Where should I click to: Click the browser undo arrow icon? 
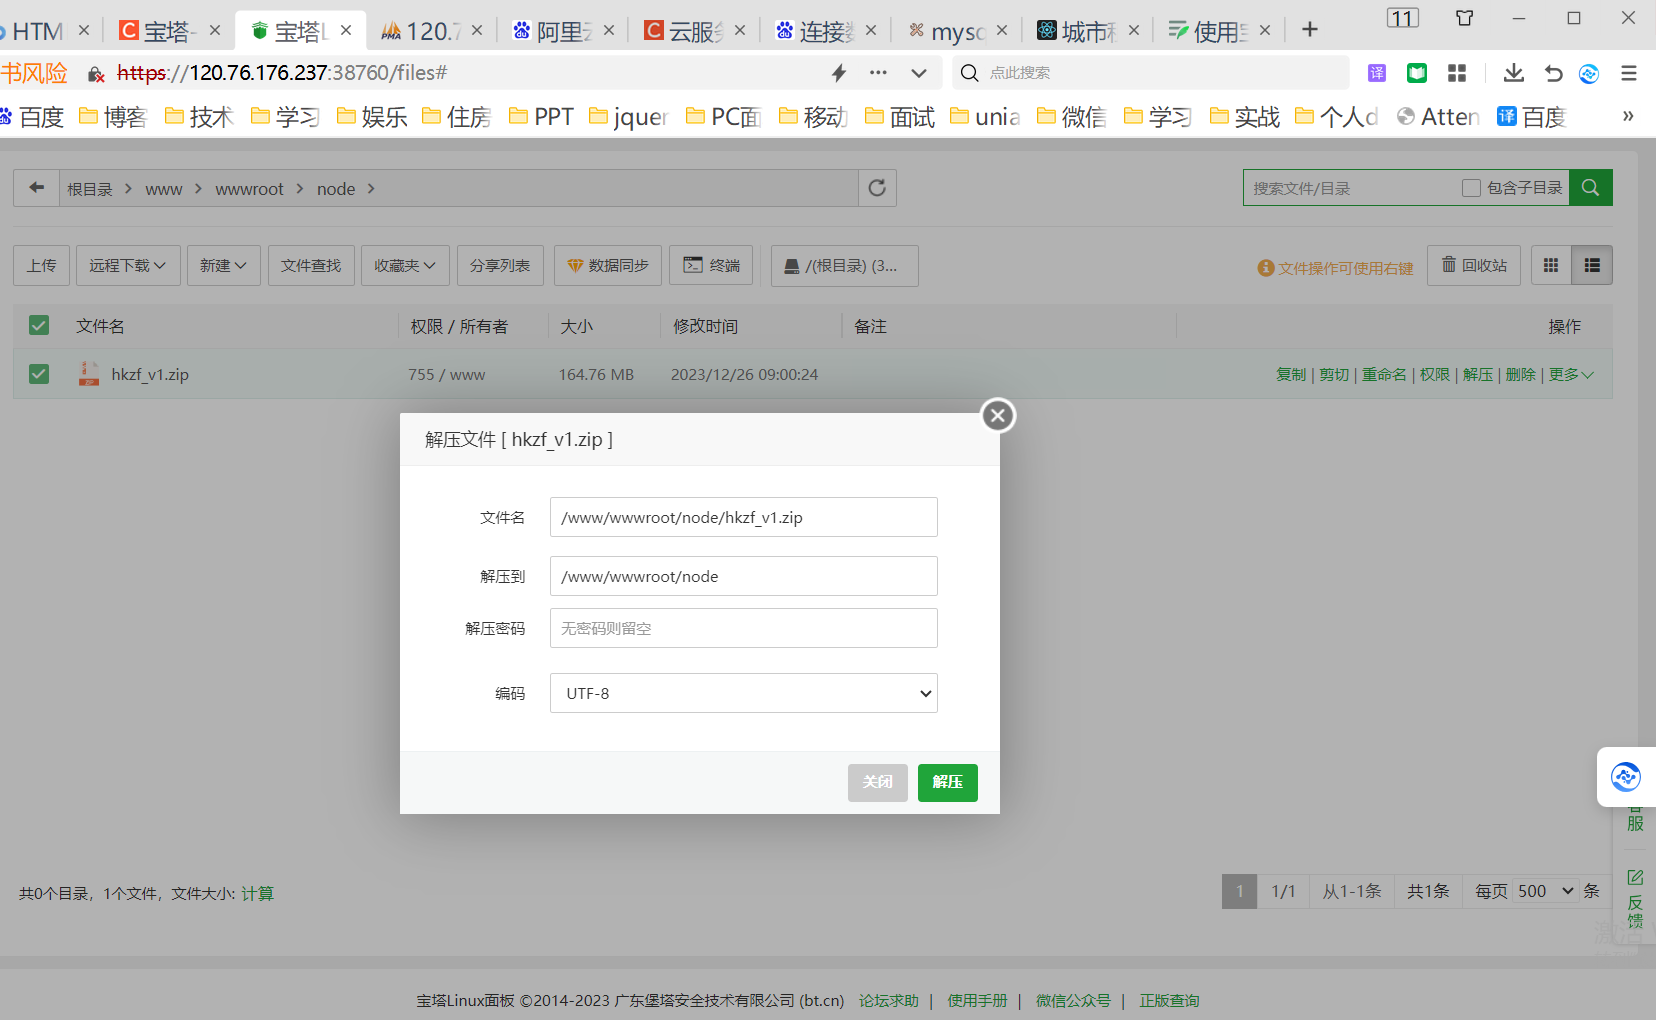tap(1553, 73)
